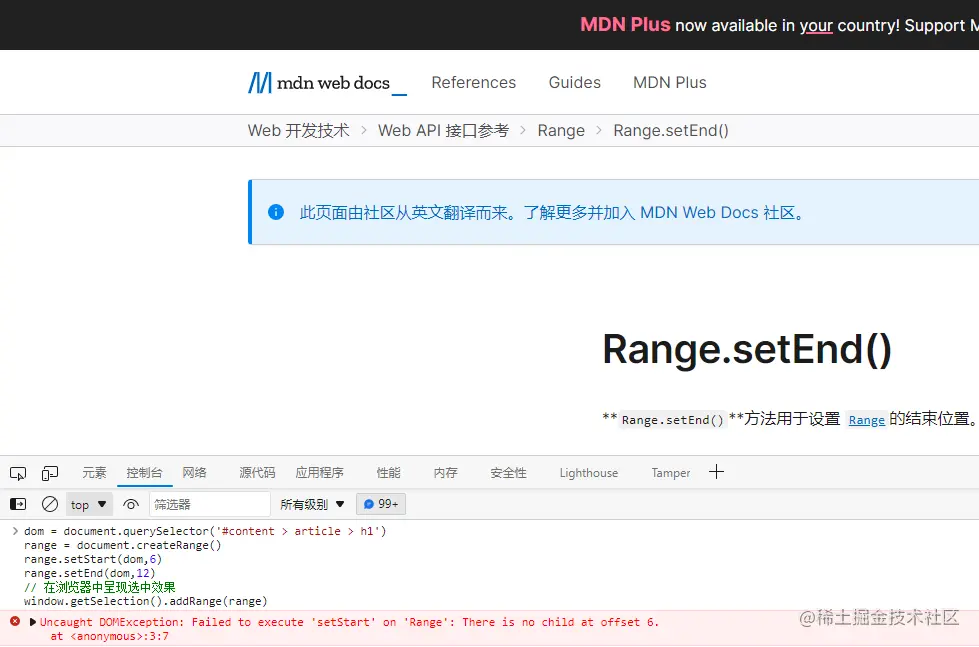Follow the inline Range code link
Screen dimensions: 979x647
(867, 420)
